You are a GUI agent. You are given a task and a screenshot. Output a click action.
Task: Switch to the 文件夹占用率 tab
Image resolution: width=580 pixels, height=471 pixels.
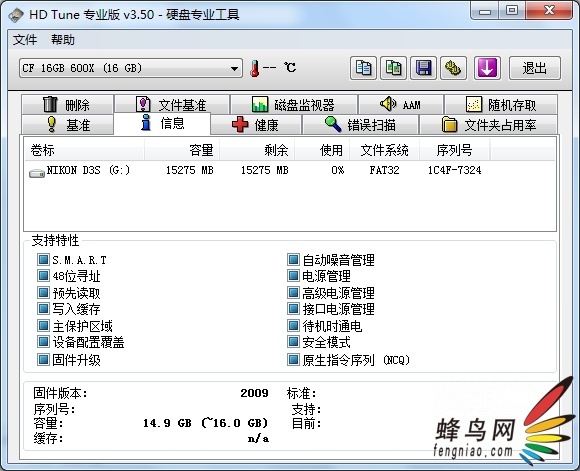(x=488, y=125)
